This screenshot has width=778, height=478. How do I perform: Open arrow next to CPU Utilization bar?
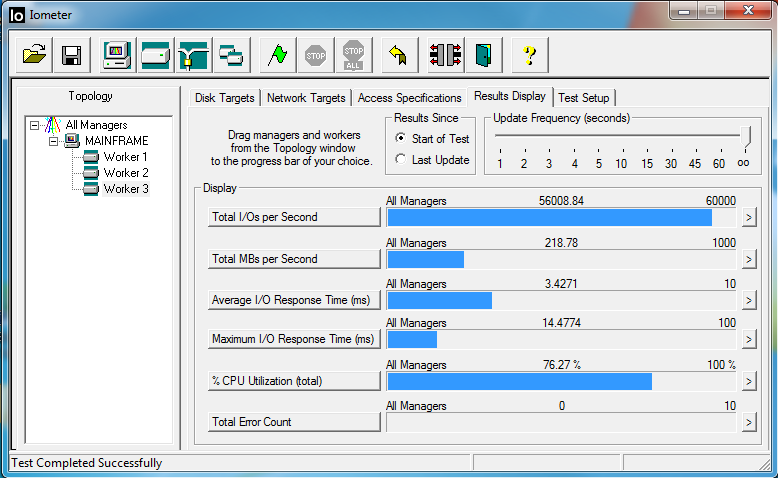(749, 381)
